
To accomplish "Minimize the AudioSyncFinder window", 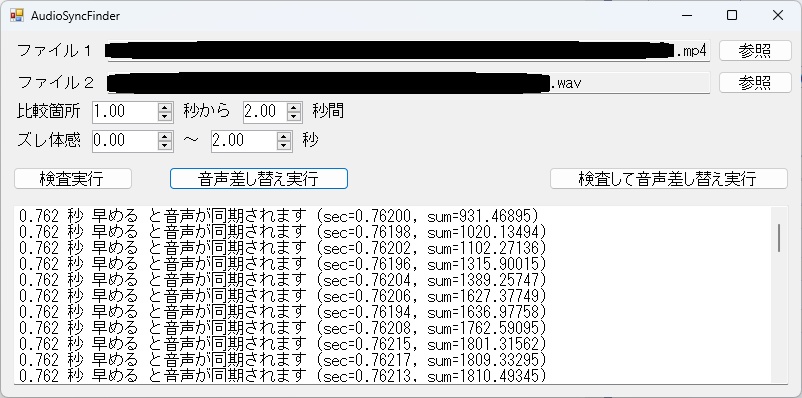I will 686,15.
